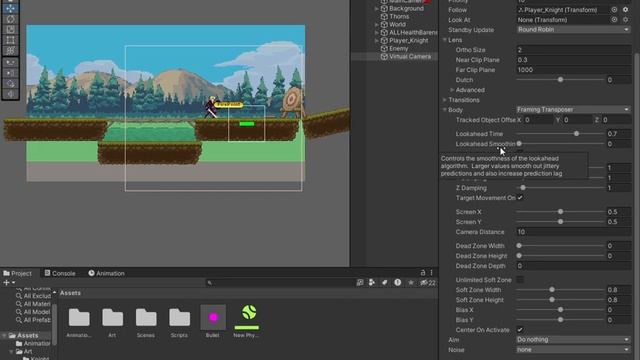
Task: Click the Lookahead Time slider handle
Action: coord(576,134)
